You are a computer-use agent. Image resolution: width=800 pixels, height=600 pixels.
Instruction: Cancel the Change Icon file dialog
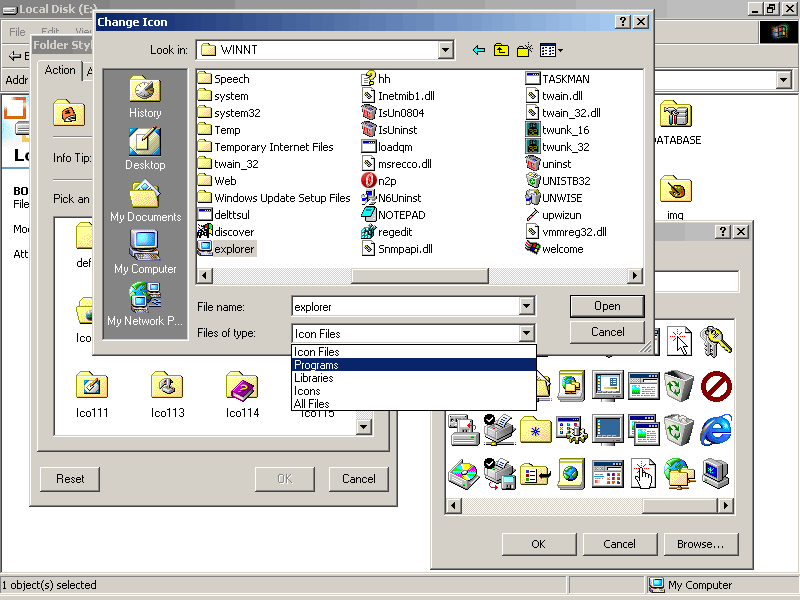[607, 332]
